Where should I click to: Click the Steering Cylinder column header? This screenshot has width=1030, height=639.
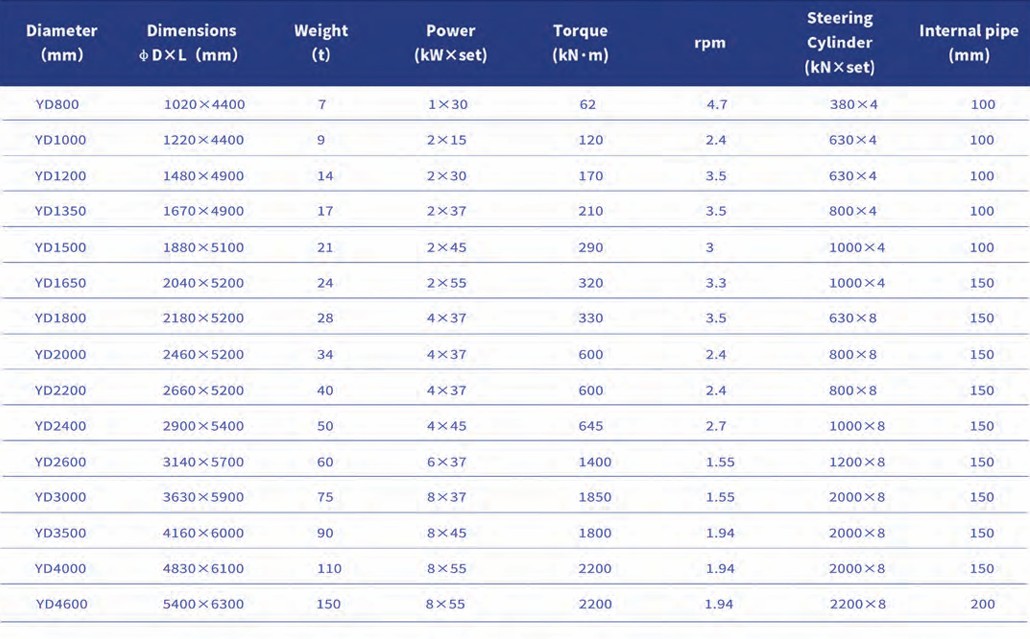[x=840, y=43]
